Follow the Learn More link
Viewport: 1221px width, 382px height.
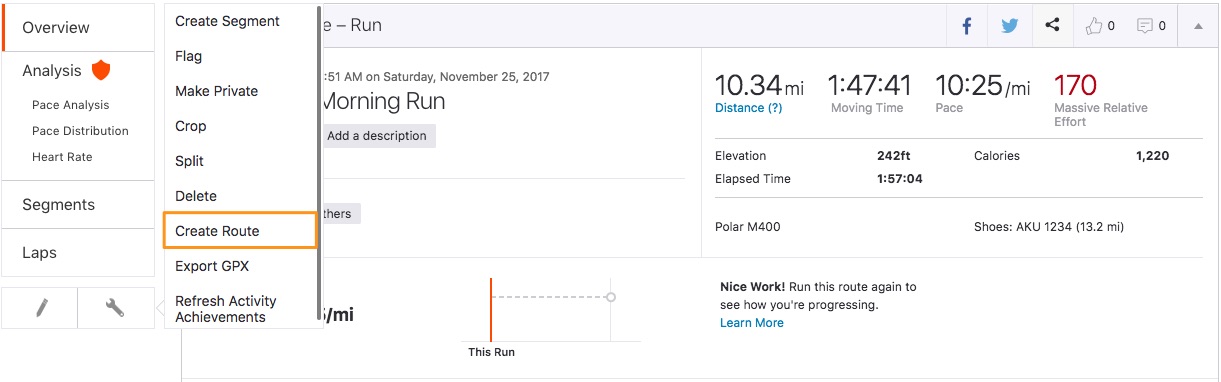[752, 323]
